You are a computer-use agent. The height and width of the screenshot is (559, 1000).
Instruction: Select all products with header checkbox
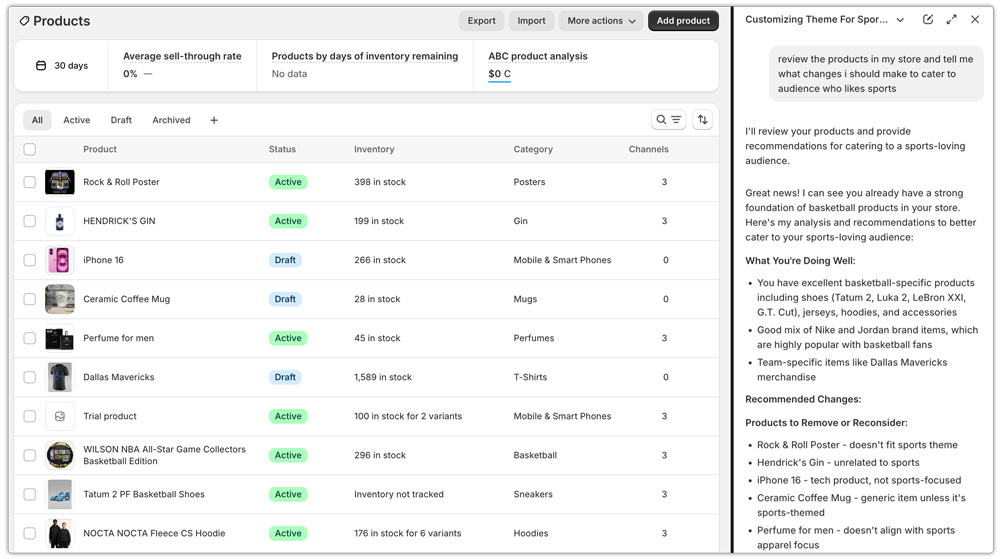coord(29,149)
